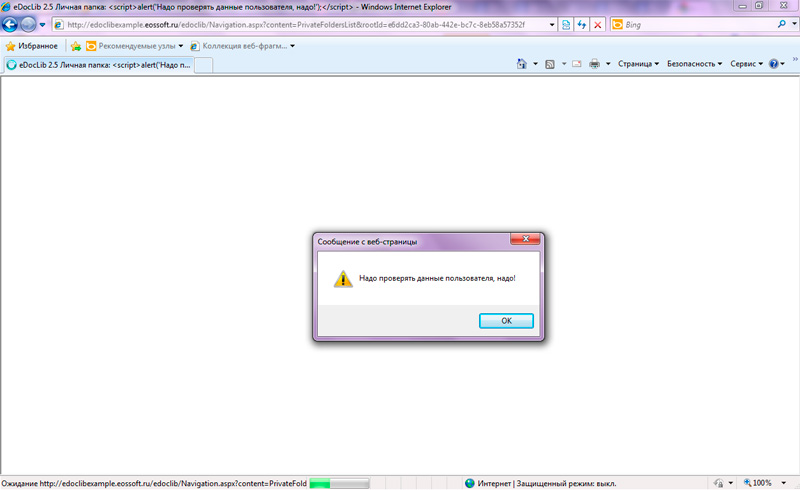Click OK in the alert dialog
Viewport: 800px width, 490px height.
pos(506,321)
